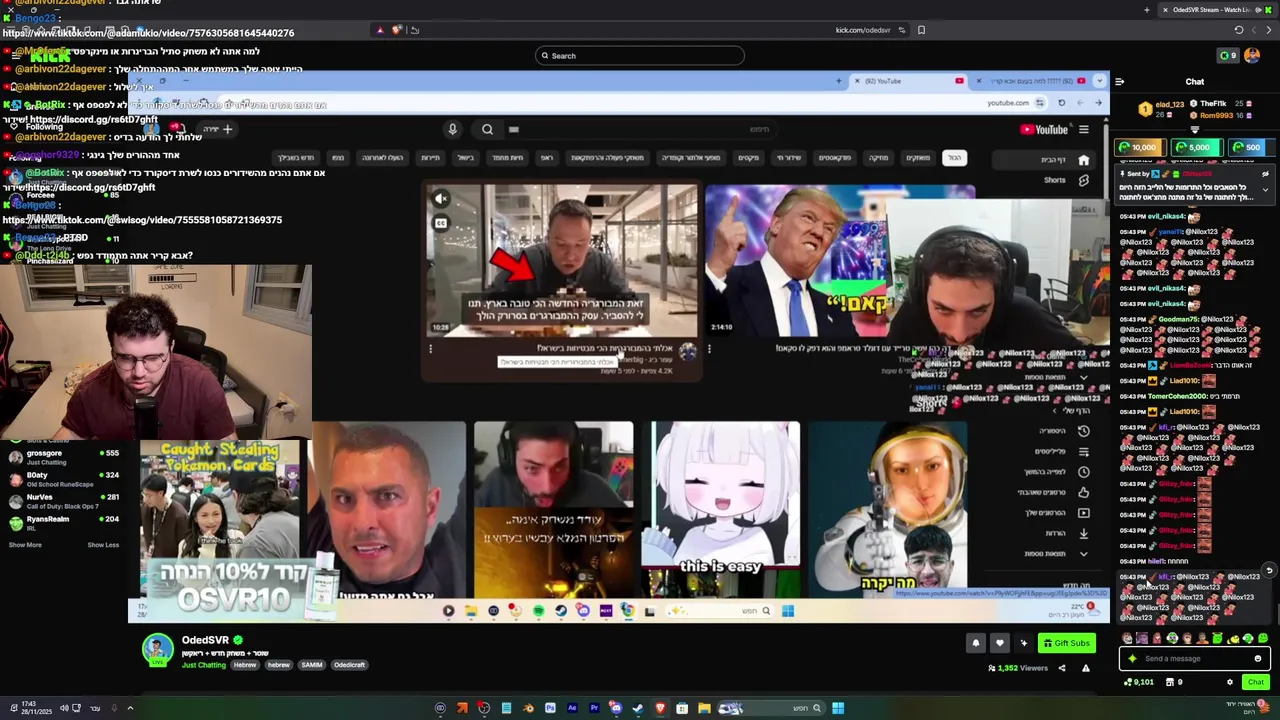Select the 'ראפ' YouTube filter chip
This screenshot has width=1280, height=720.
click(x=546, y=157)
